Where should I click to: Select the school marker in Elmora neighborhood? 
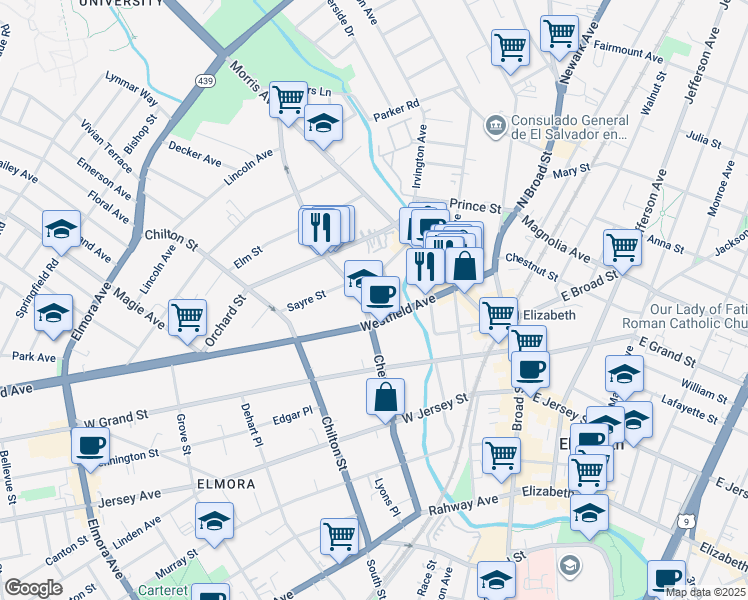[x=214, y=521]
